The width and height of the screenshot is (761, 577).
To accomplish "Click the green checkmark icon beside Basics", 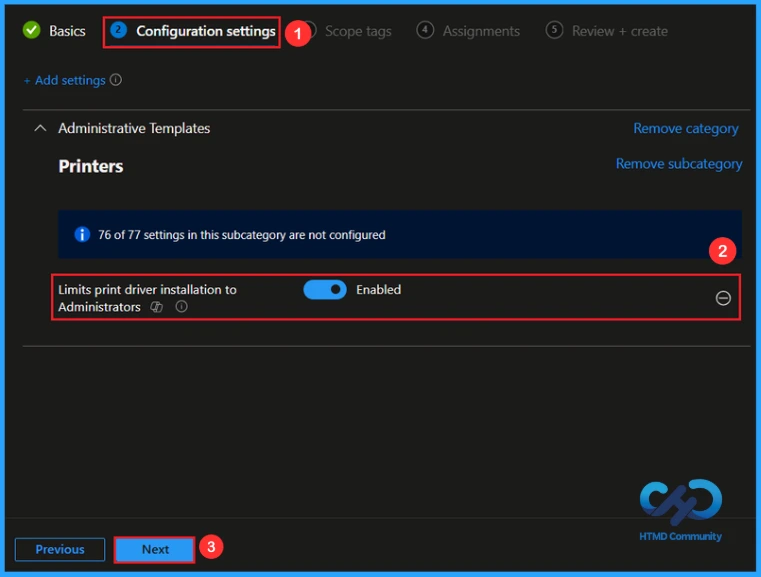I will (32, 31).
